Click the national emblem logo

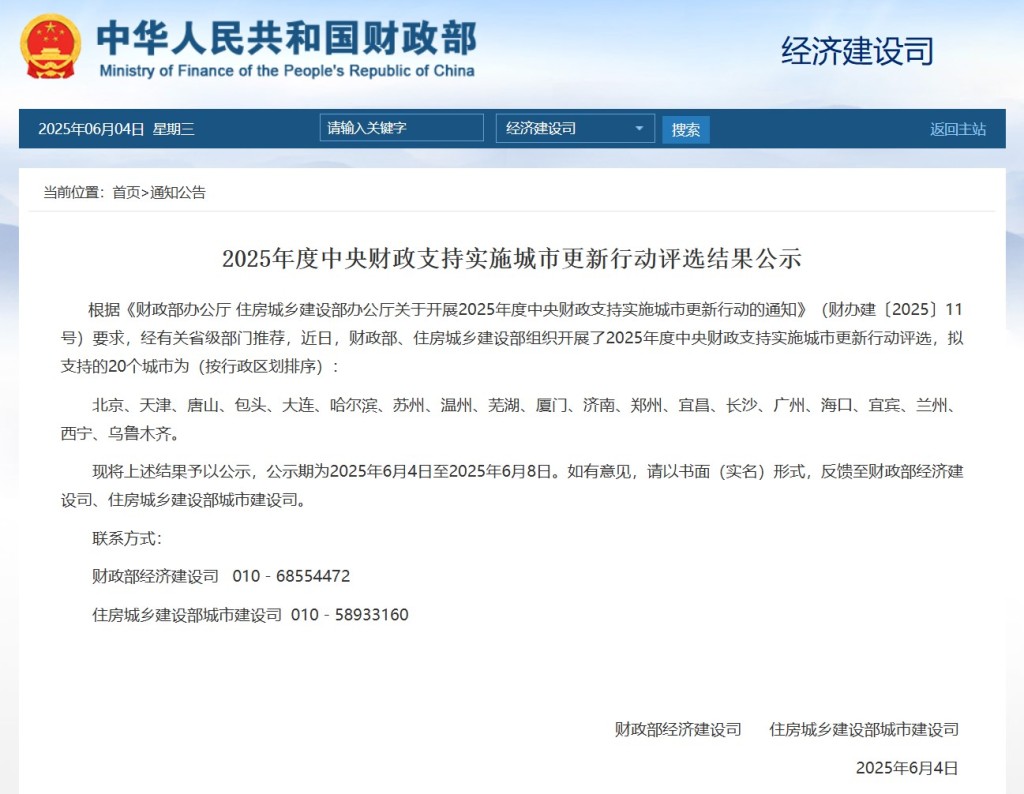point(51,47)
